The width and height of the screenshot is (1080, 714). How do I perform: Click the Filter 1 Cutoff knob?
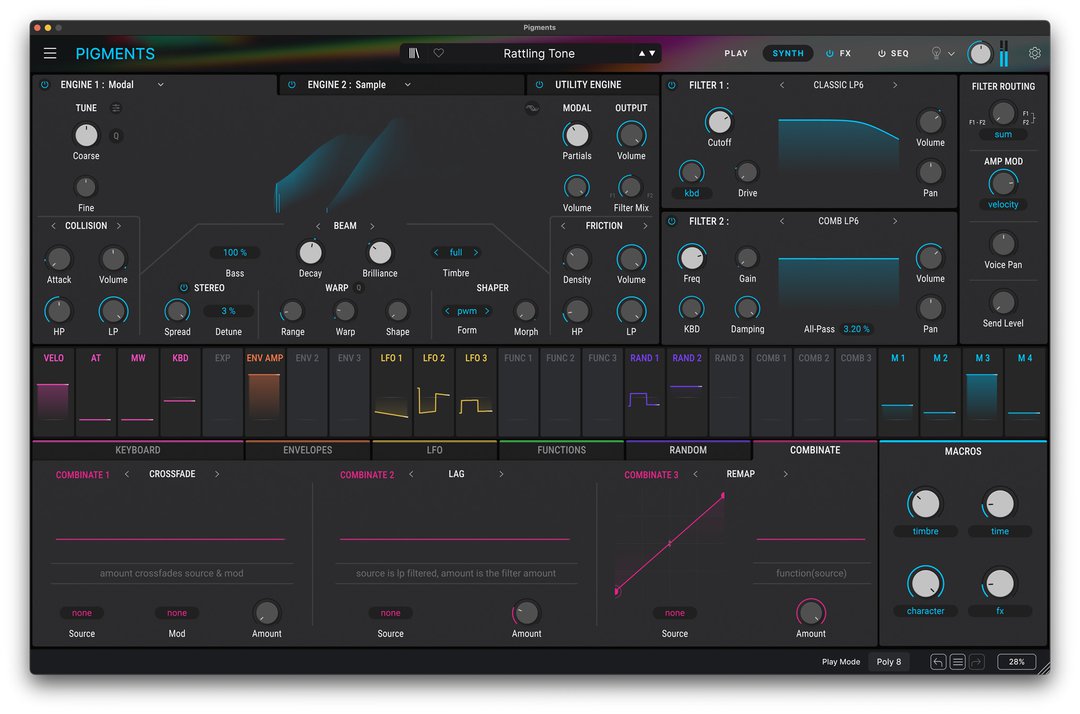point(719,122)
